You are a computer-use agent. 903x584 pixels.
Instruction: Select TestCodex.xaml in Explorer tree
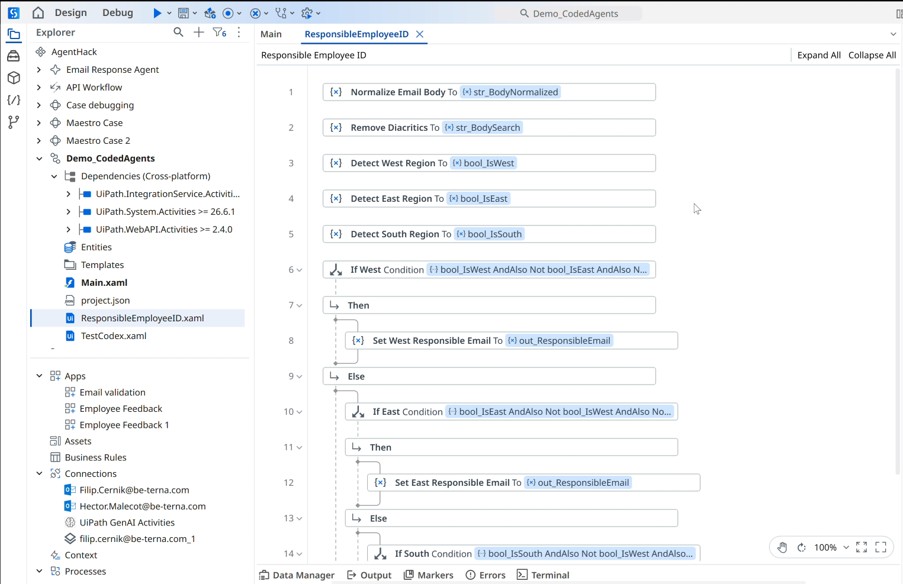point(113,336)
